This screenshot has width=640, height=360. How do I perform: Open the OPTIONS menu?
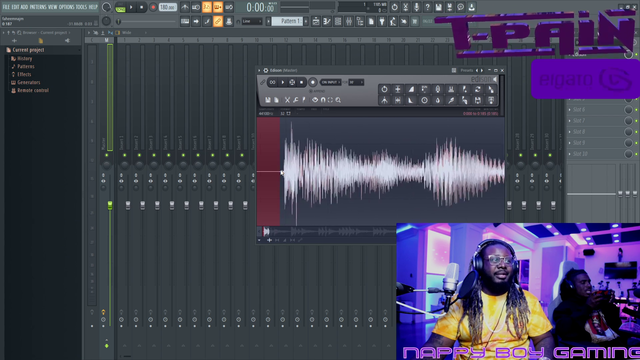click(x=66, y=7)
